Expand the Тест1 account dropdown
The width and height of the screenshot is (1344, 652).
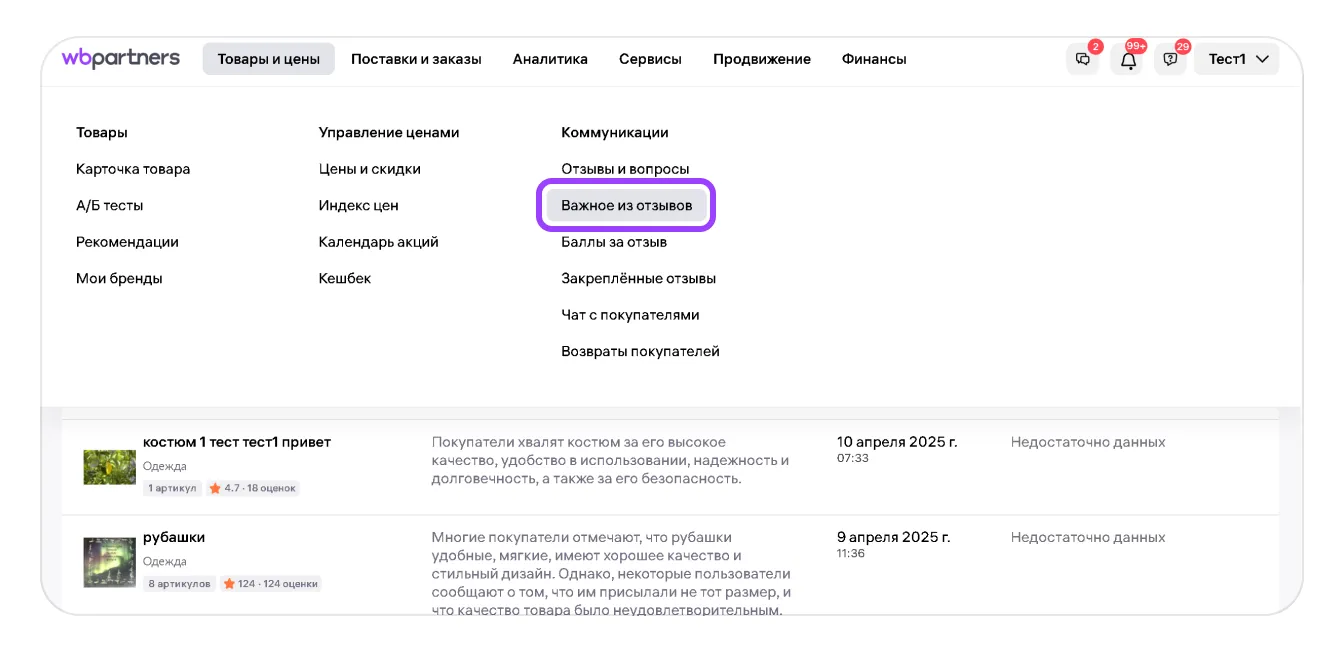point(1237,59)
